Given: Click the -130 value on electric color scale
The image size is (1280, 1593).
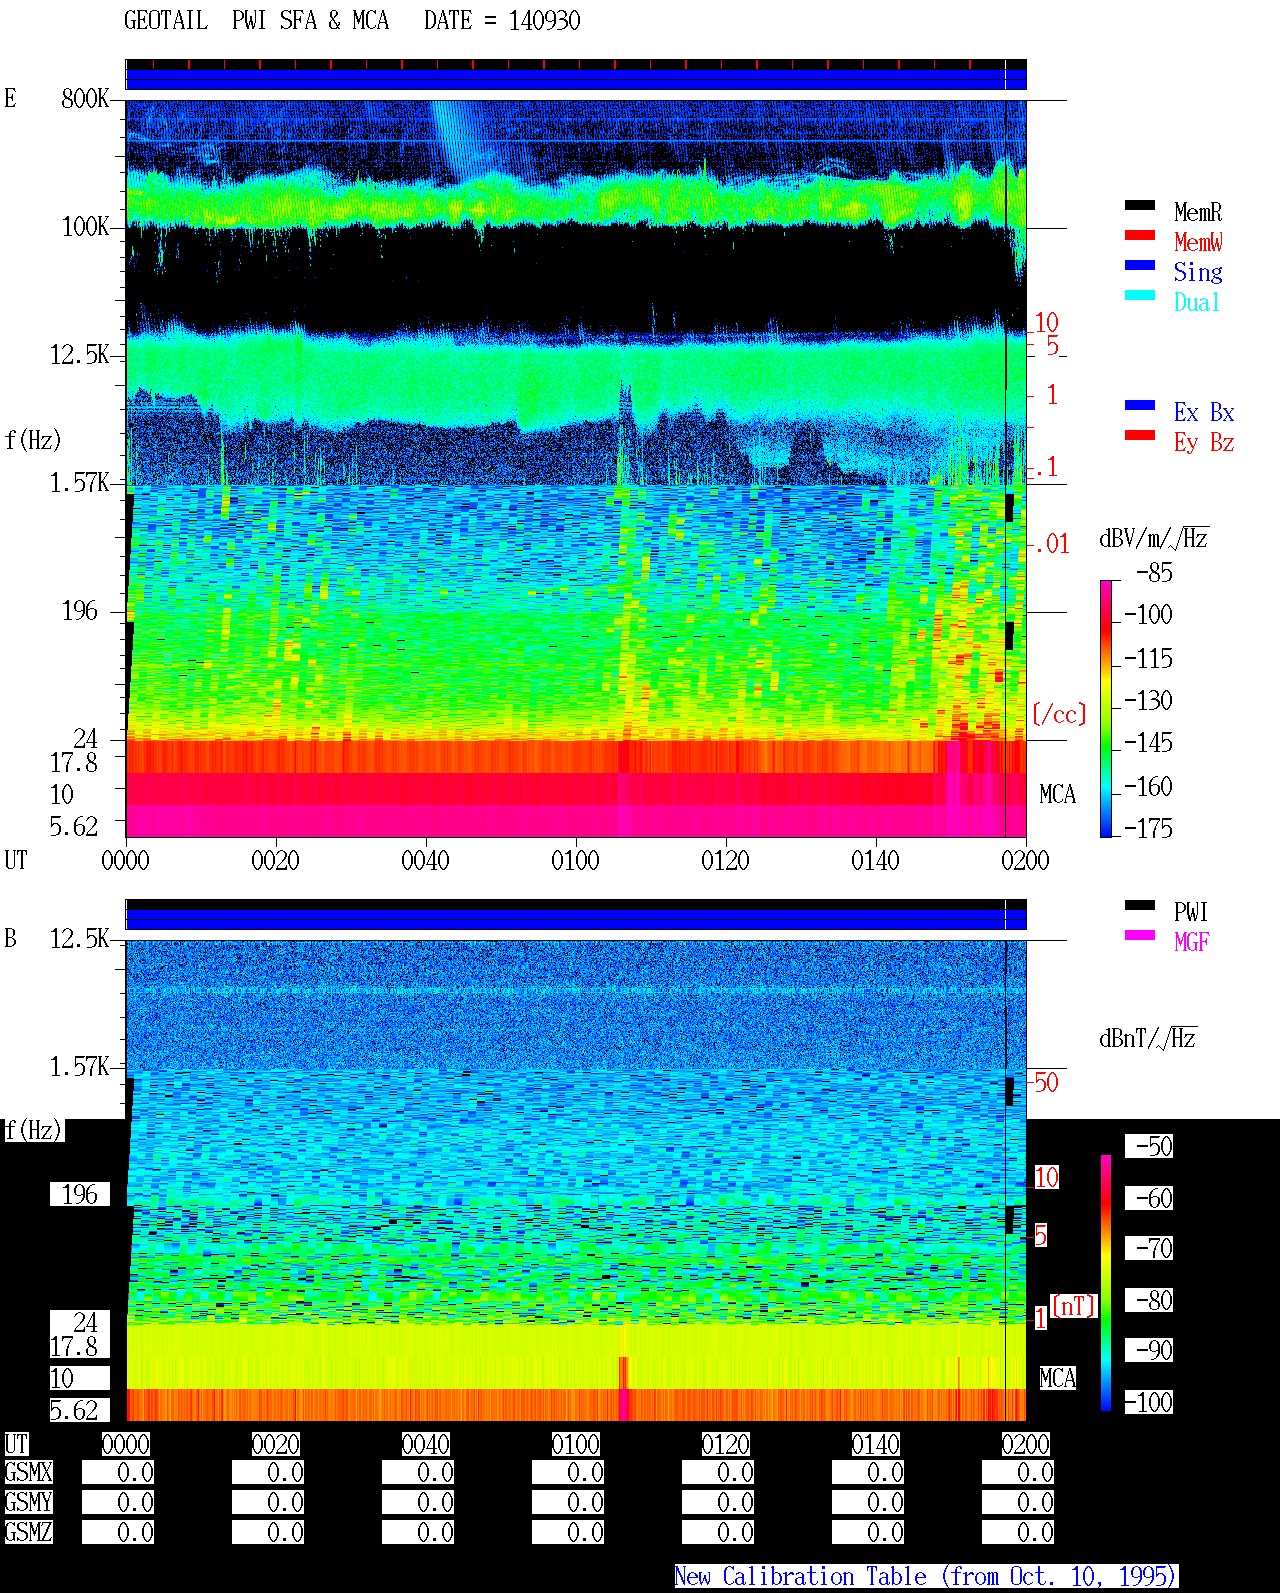Looking at the screenshot, I should pyautogui.click(x=1148, y=700).
